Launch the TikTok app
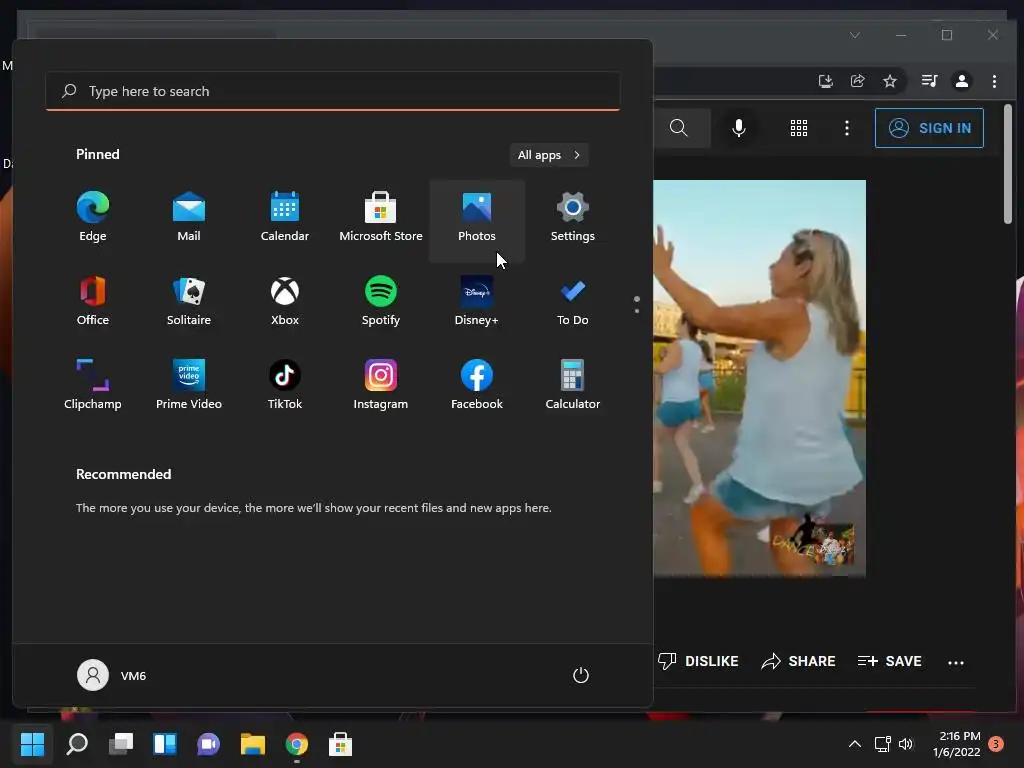Image resolution: width=1024 pixels, height=768 pixels. (285, 386)
